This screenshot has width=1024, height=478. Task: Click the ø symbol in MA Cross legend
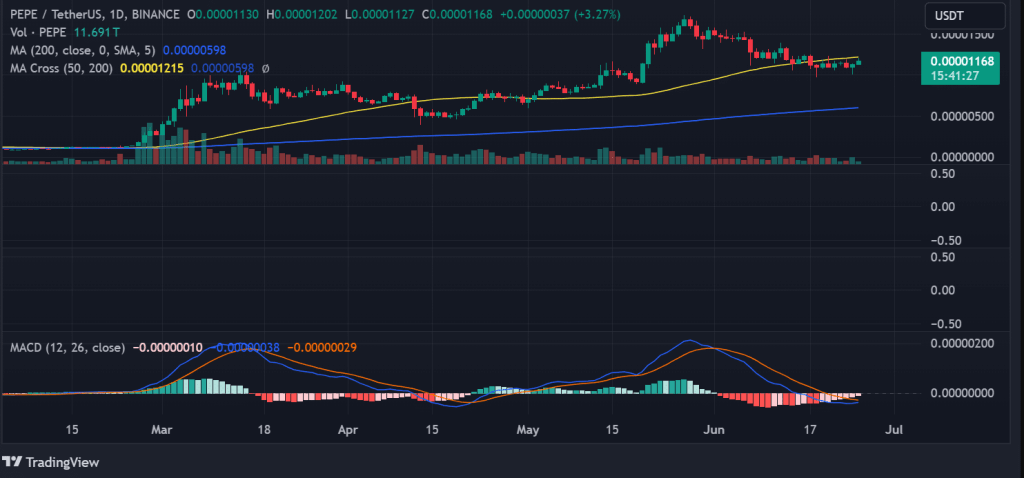click(x=266, y=68)
